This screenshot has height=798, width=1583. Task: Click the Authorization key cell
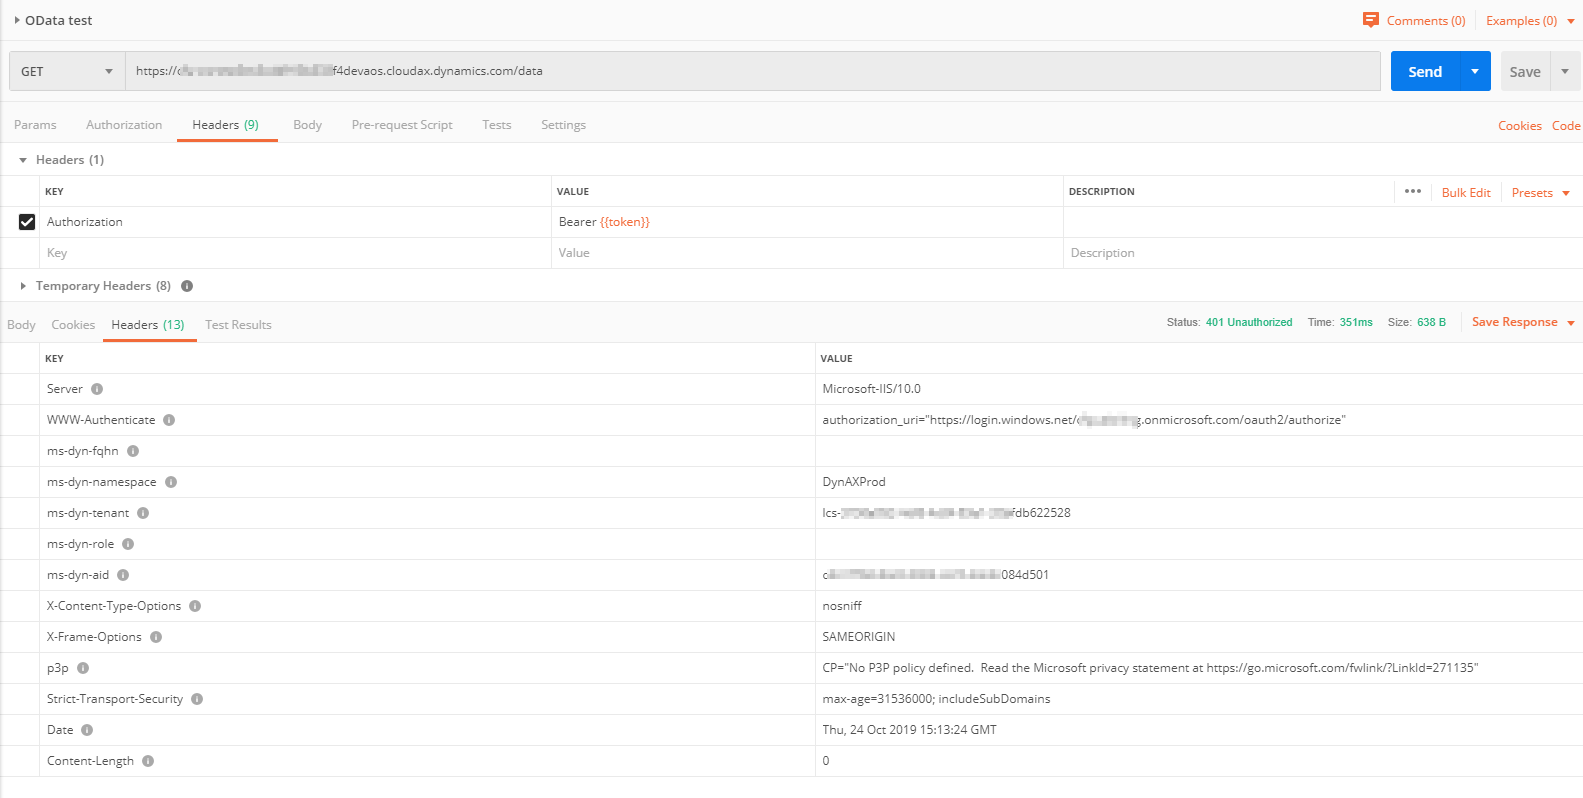(296, 222)
